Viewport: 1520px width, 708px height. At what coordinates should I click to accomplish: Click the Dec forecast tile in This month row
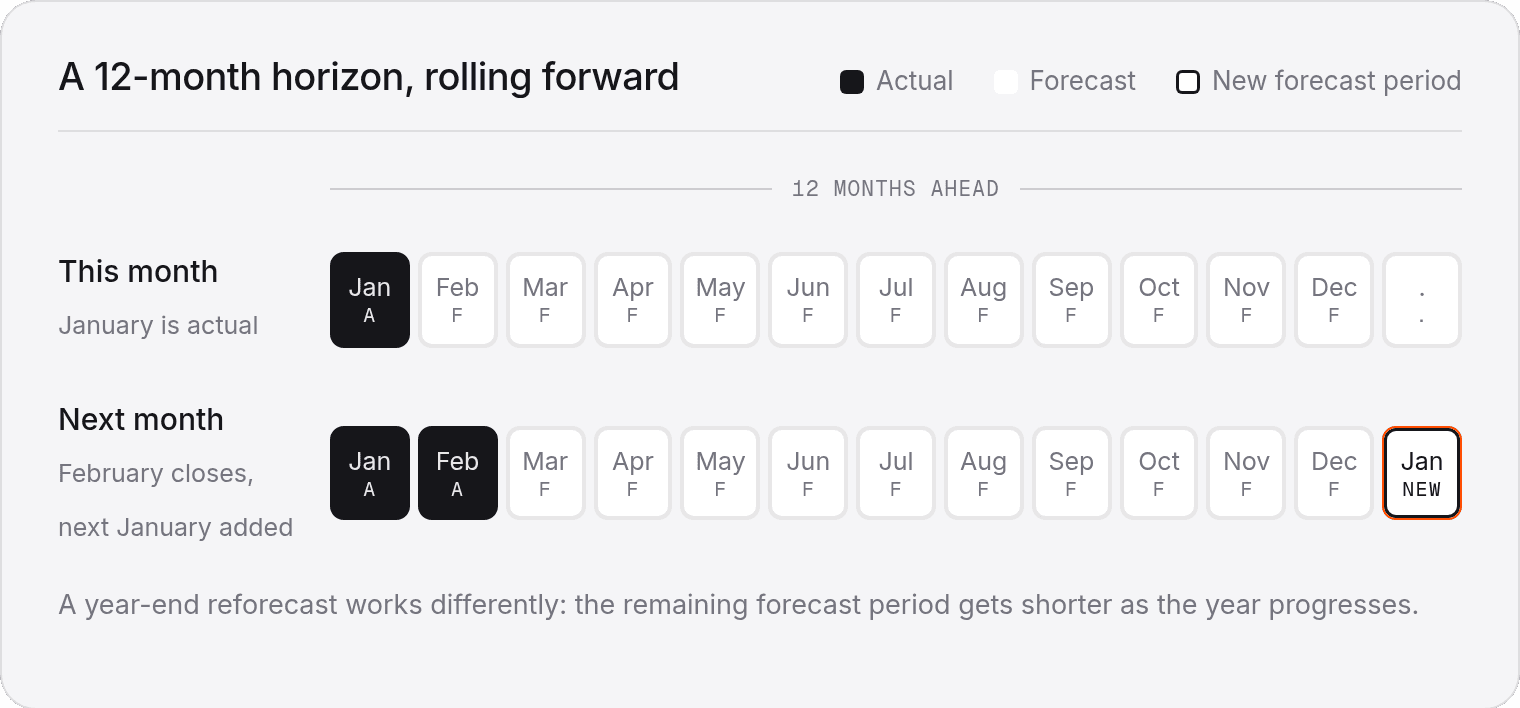click(1334, 300)
